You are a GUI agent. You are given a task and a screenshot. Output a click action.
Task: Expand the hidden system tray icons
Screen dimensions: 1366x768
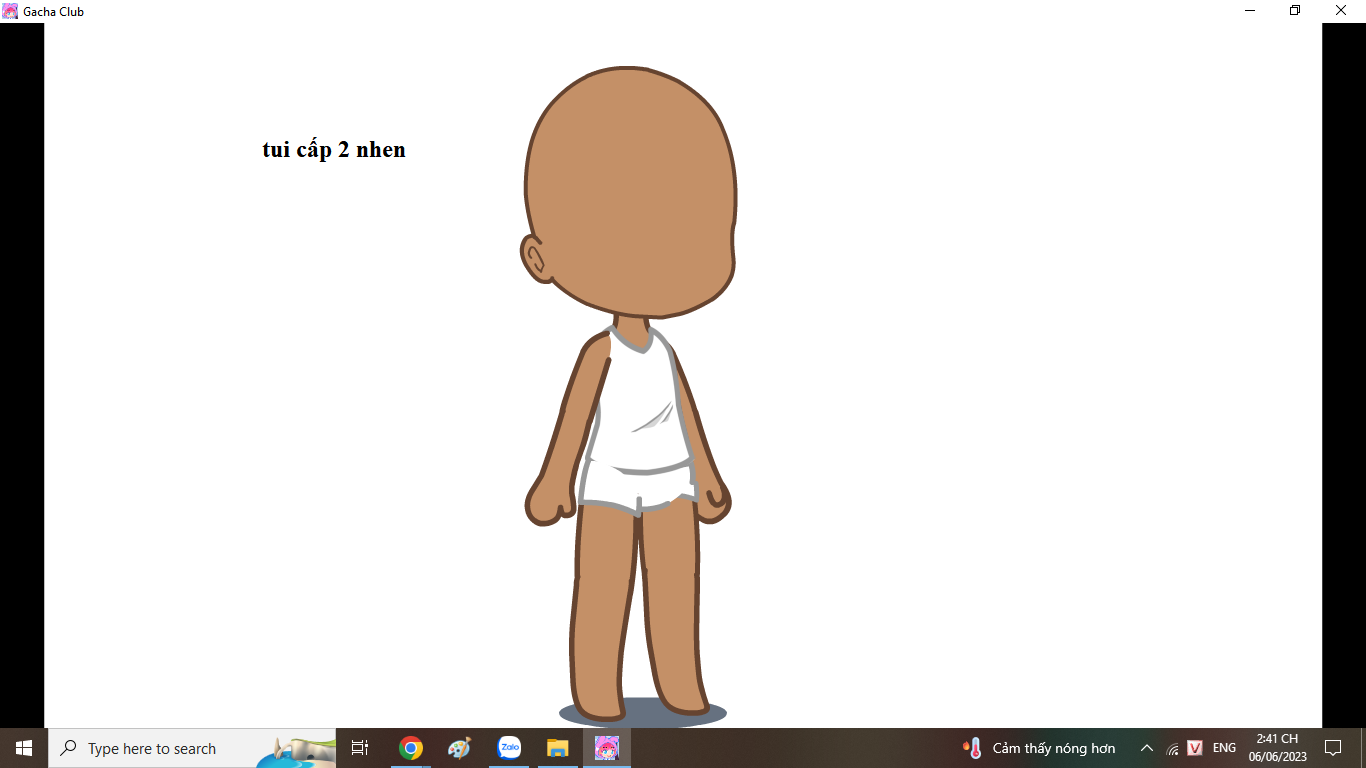pos(1147,748)
